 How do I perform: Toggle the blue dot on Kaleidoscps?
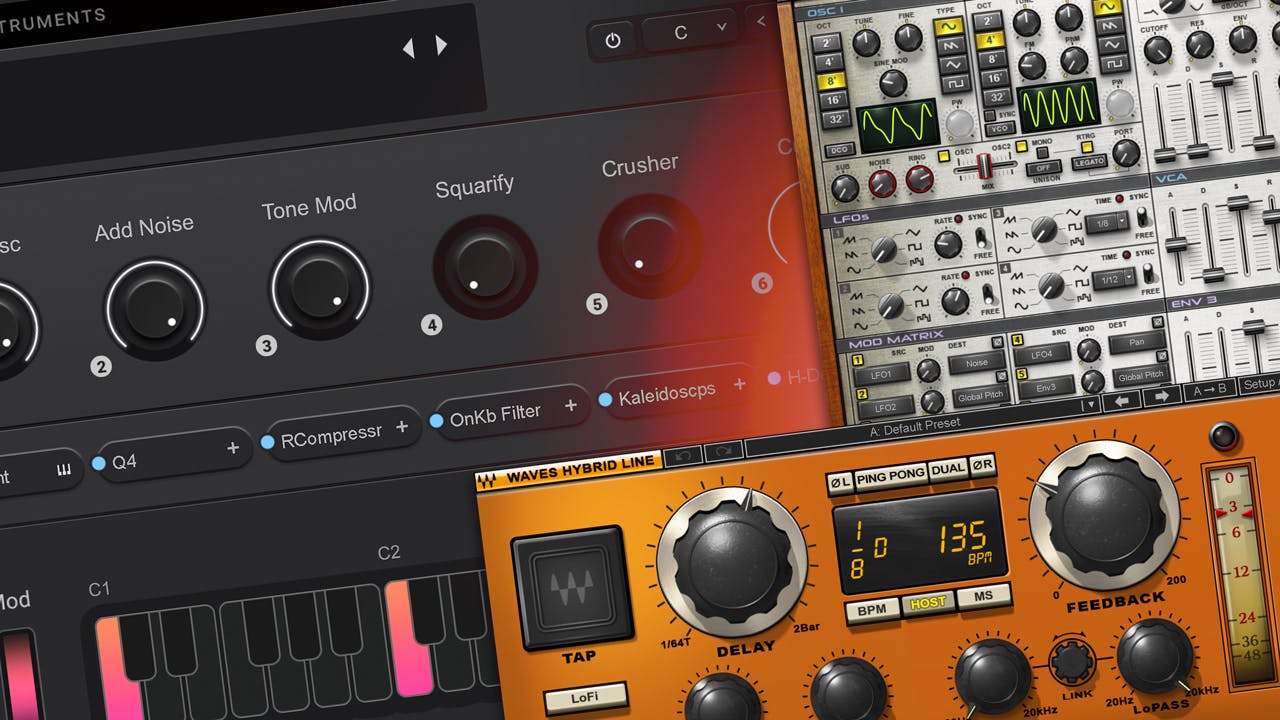coord(605,400)
